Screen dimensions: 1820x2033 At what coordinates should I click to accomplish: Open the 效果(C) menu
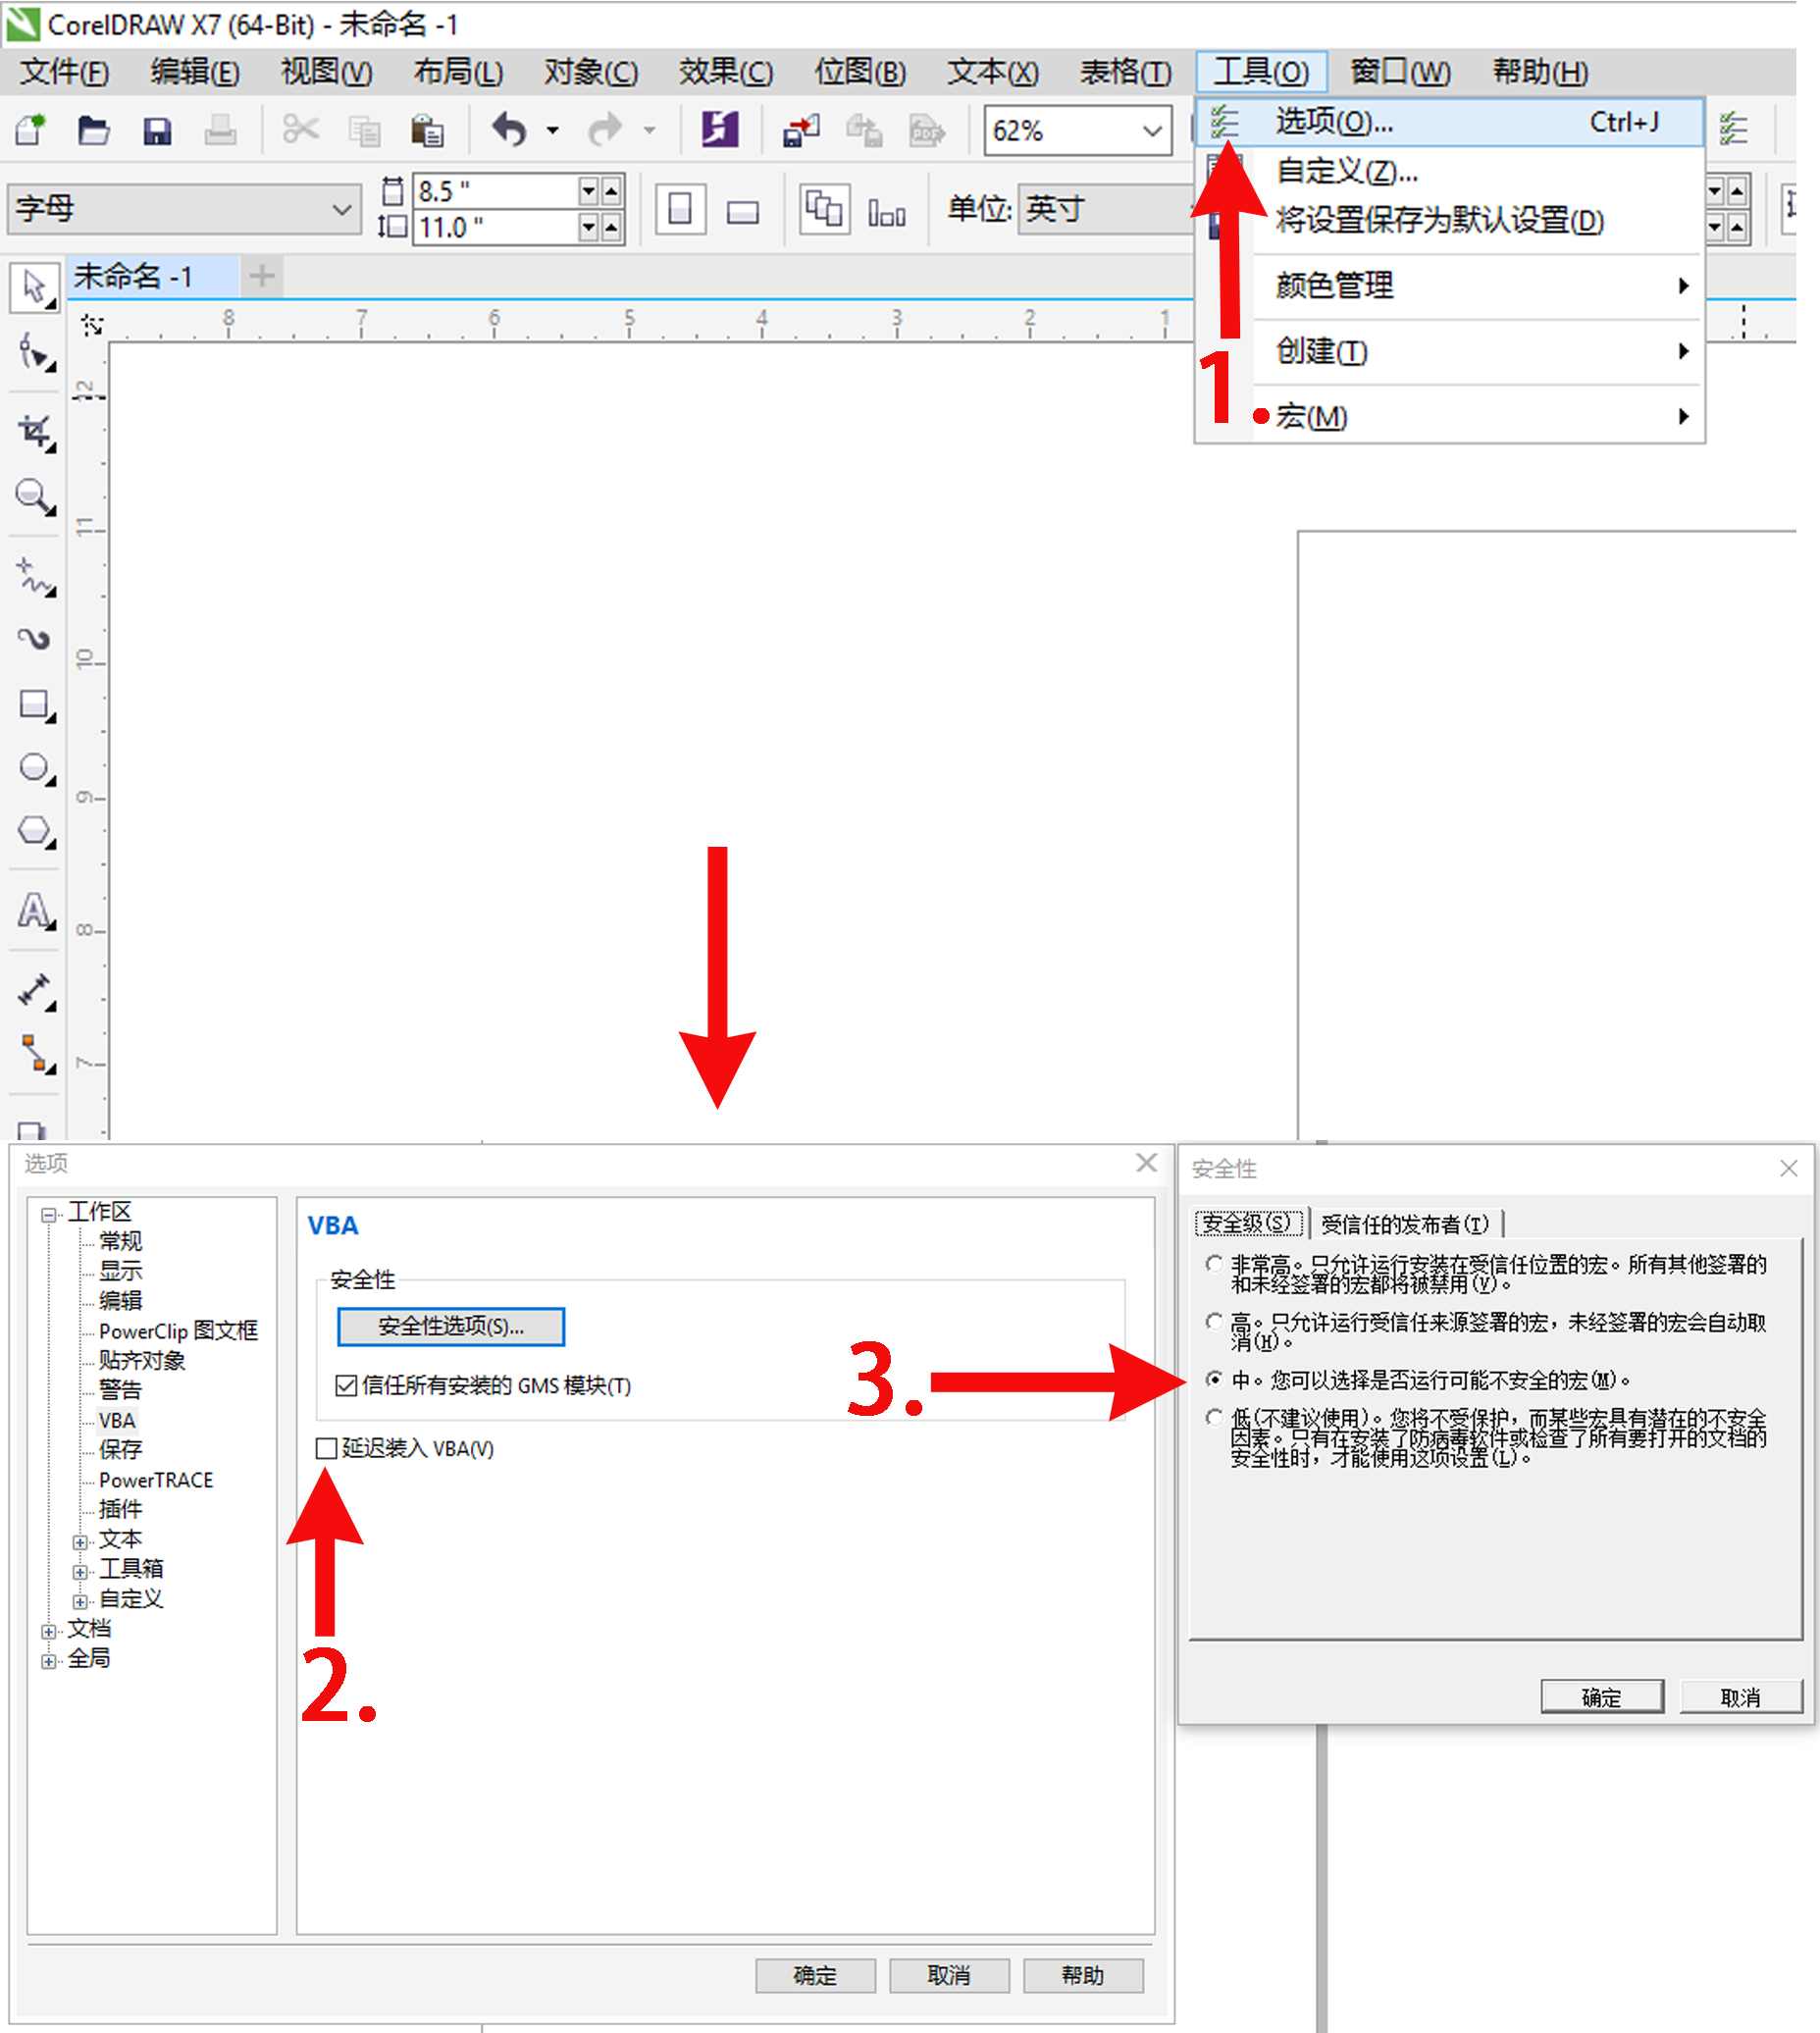click(x=726, y=72)
